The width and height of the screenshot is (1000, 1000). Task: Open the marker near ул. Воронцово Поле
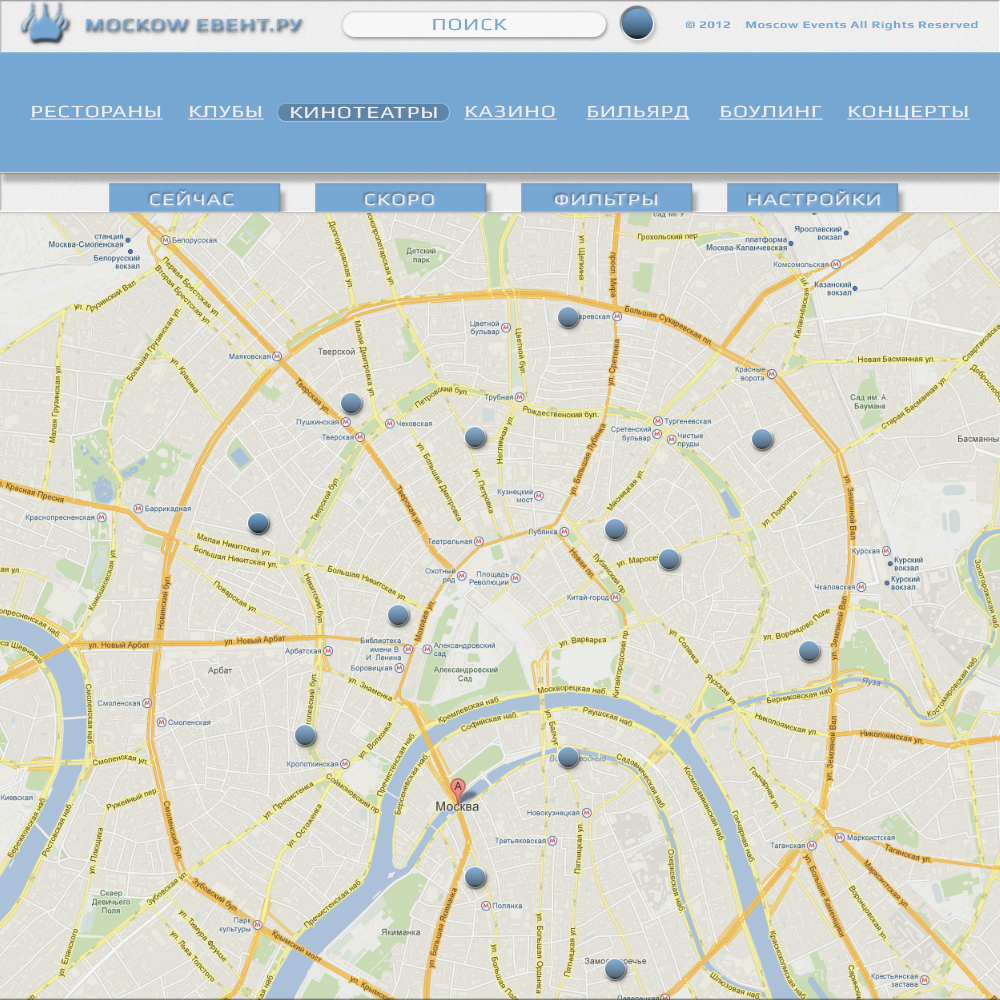(809, 651)
